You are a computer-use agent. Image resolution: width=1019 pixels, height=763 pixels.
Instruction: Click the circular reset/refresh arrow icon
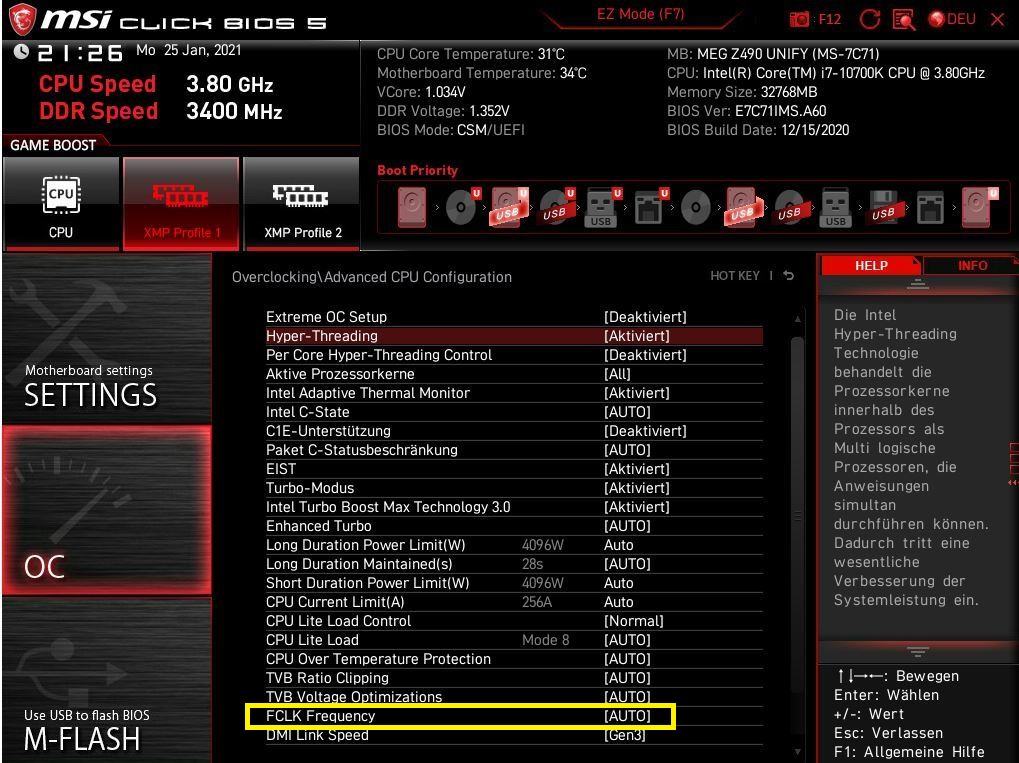click(x=869, y=19)
